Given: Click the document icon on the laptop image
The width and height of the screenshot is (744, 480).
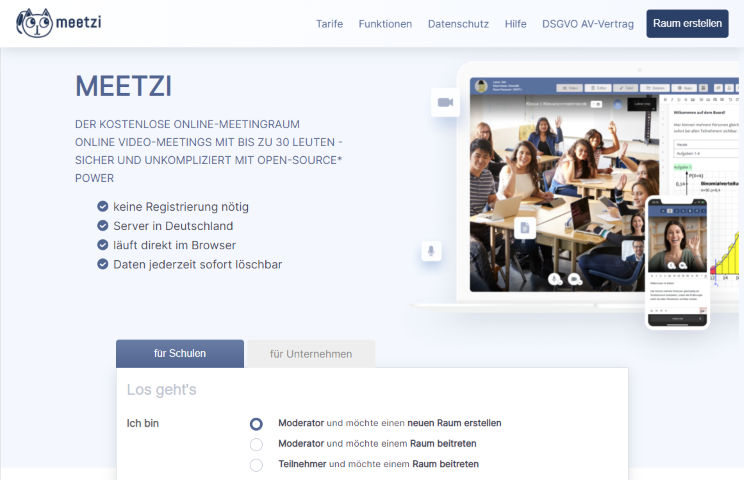Looking at the screenshot, I should pyautogui.click(x=525, y=228).
